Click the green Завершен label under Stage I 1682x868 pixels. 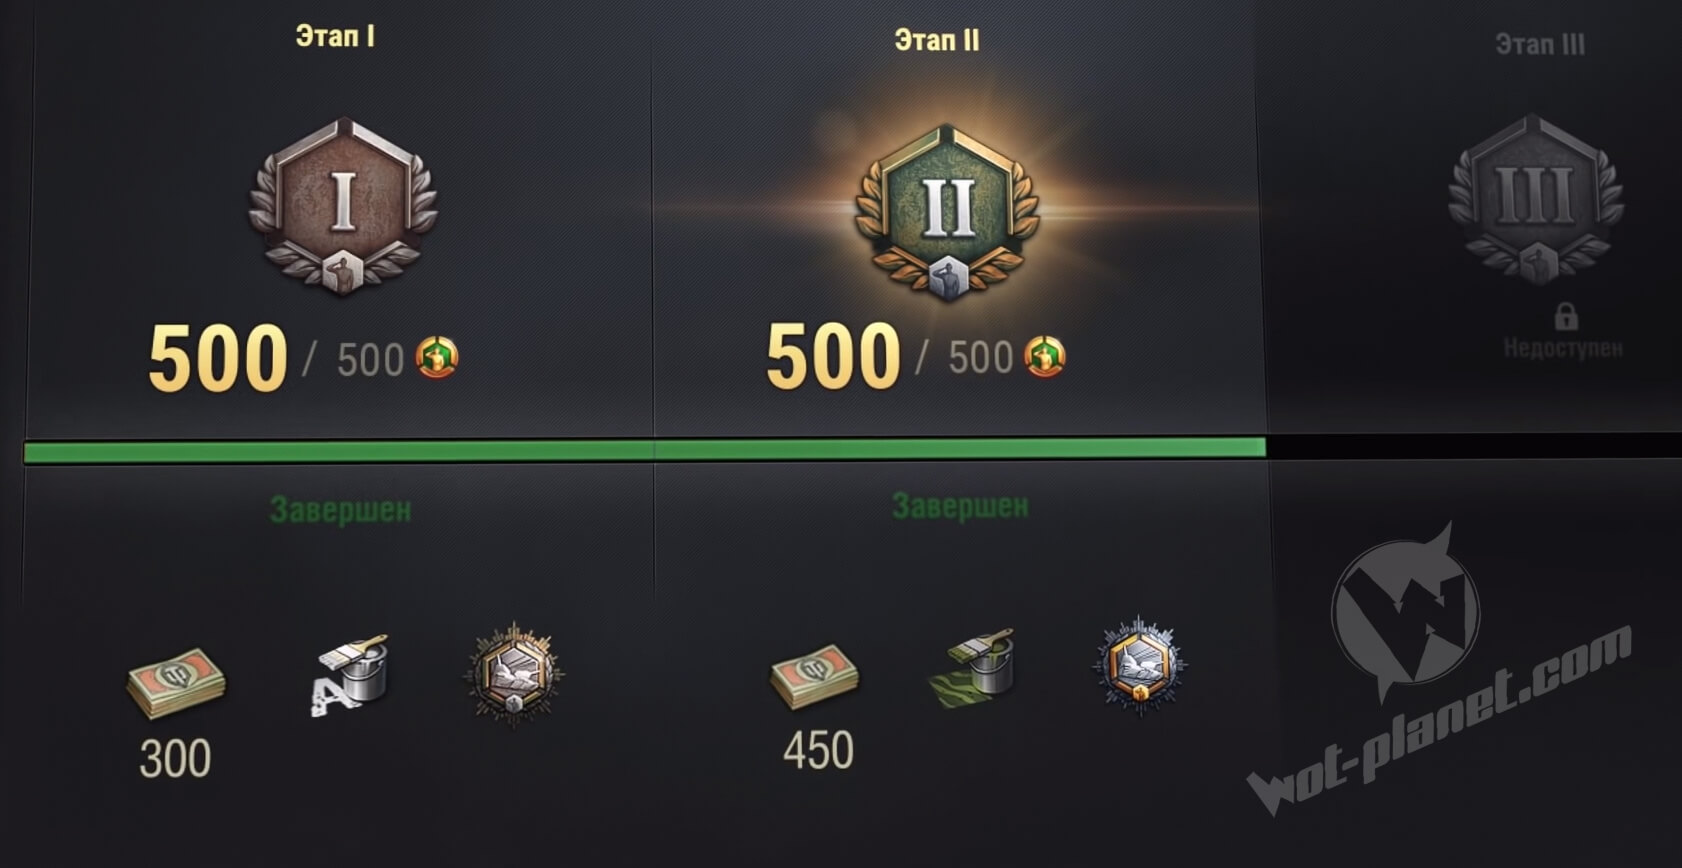point(340,510)
